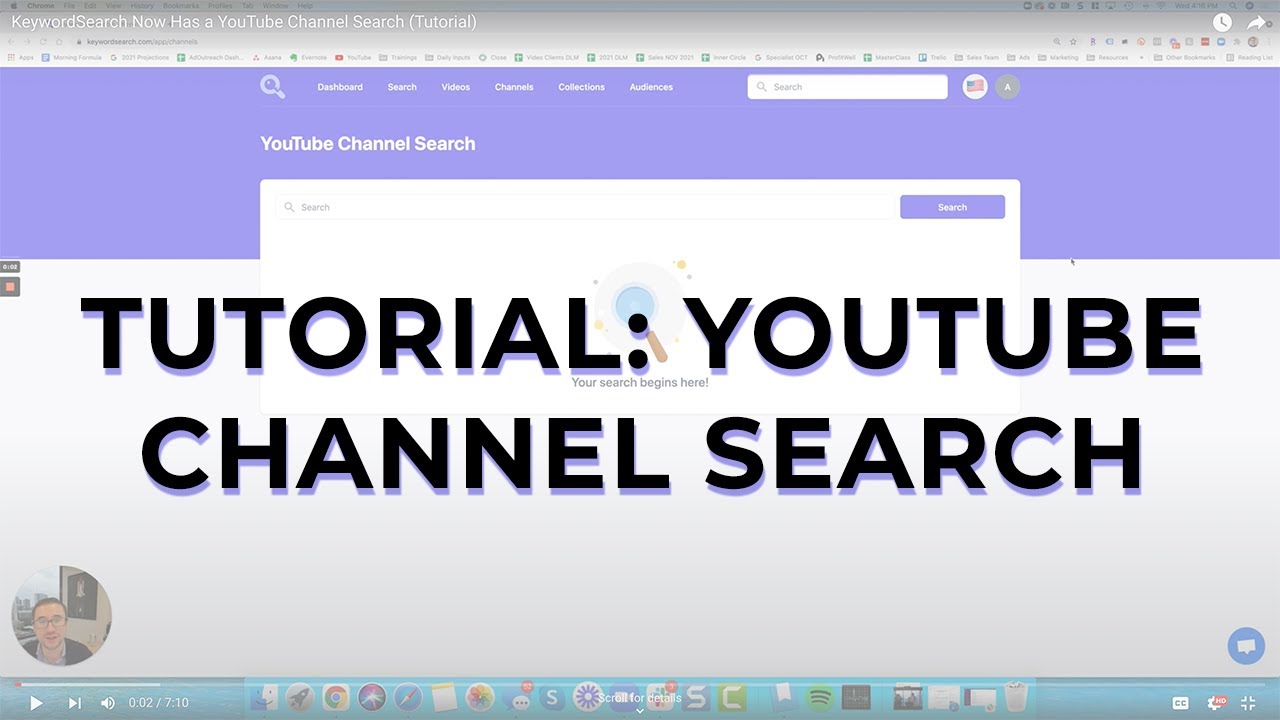Expand the Resources bookmark folder
1280x720 pixels.
point(1107,57)
